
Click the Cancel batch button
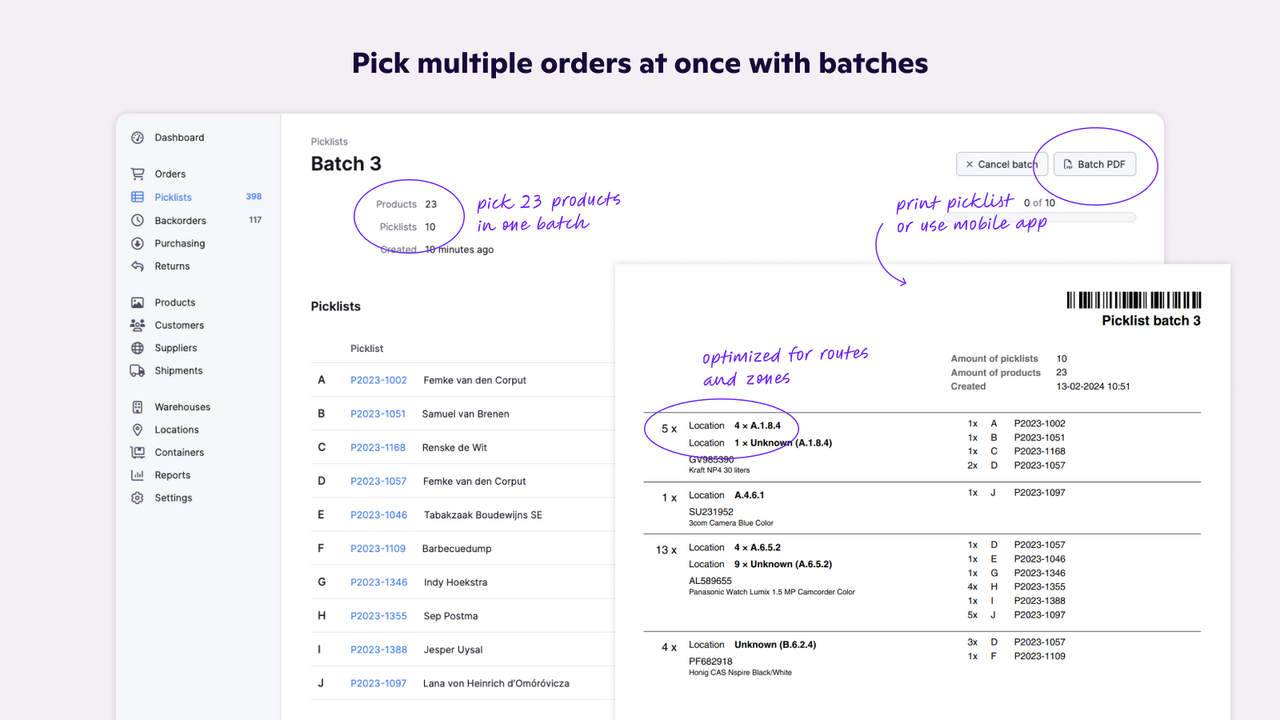(1001, 164)
